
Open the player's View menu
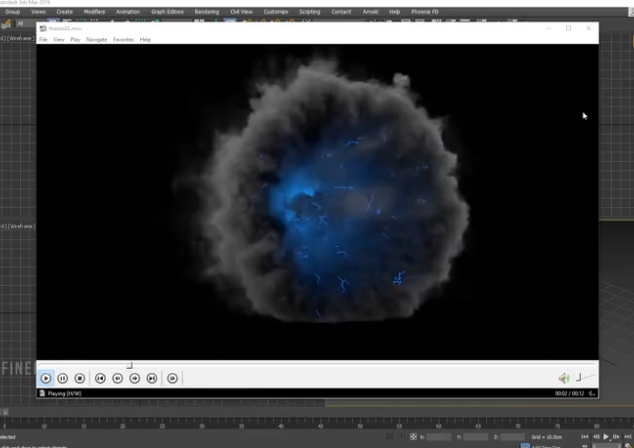pyautogui.click(x=59, y=40)
